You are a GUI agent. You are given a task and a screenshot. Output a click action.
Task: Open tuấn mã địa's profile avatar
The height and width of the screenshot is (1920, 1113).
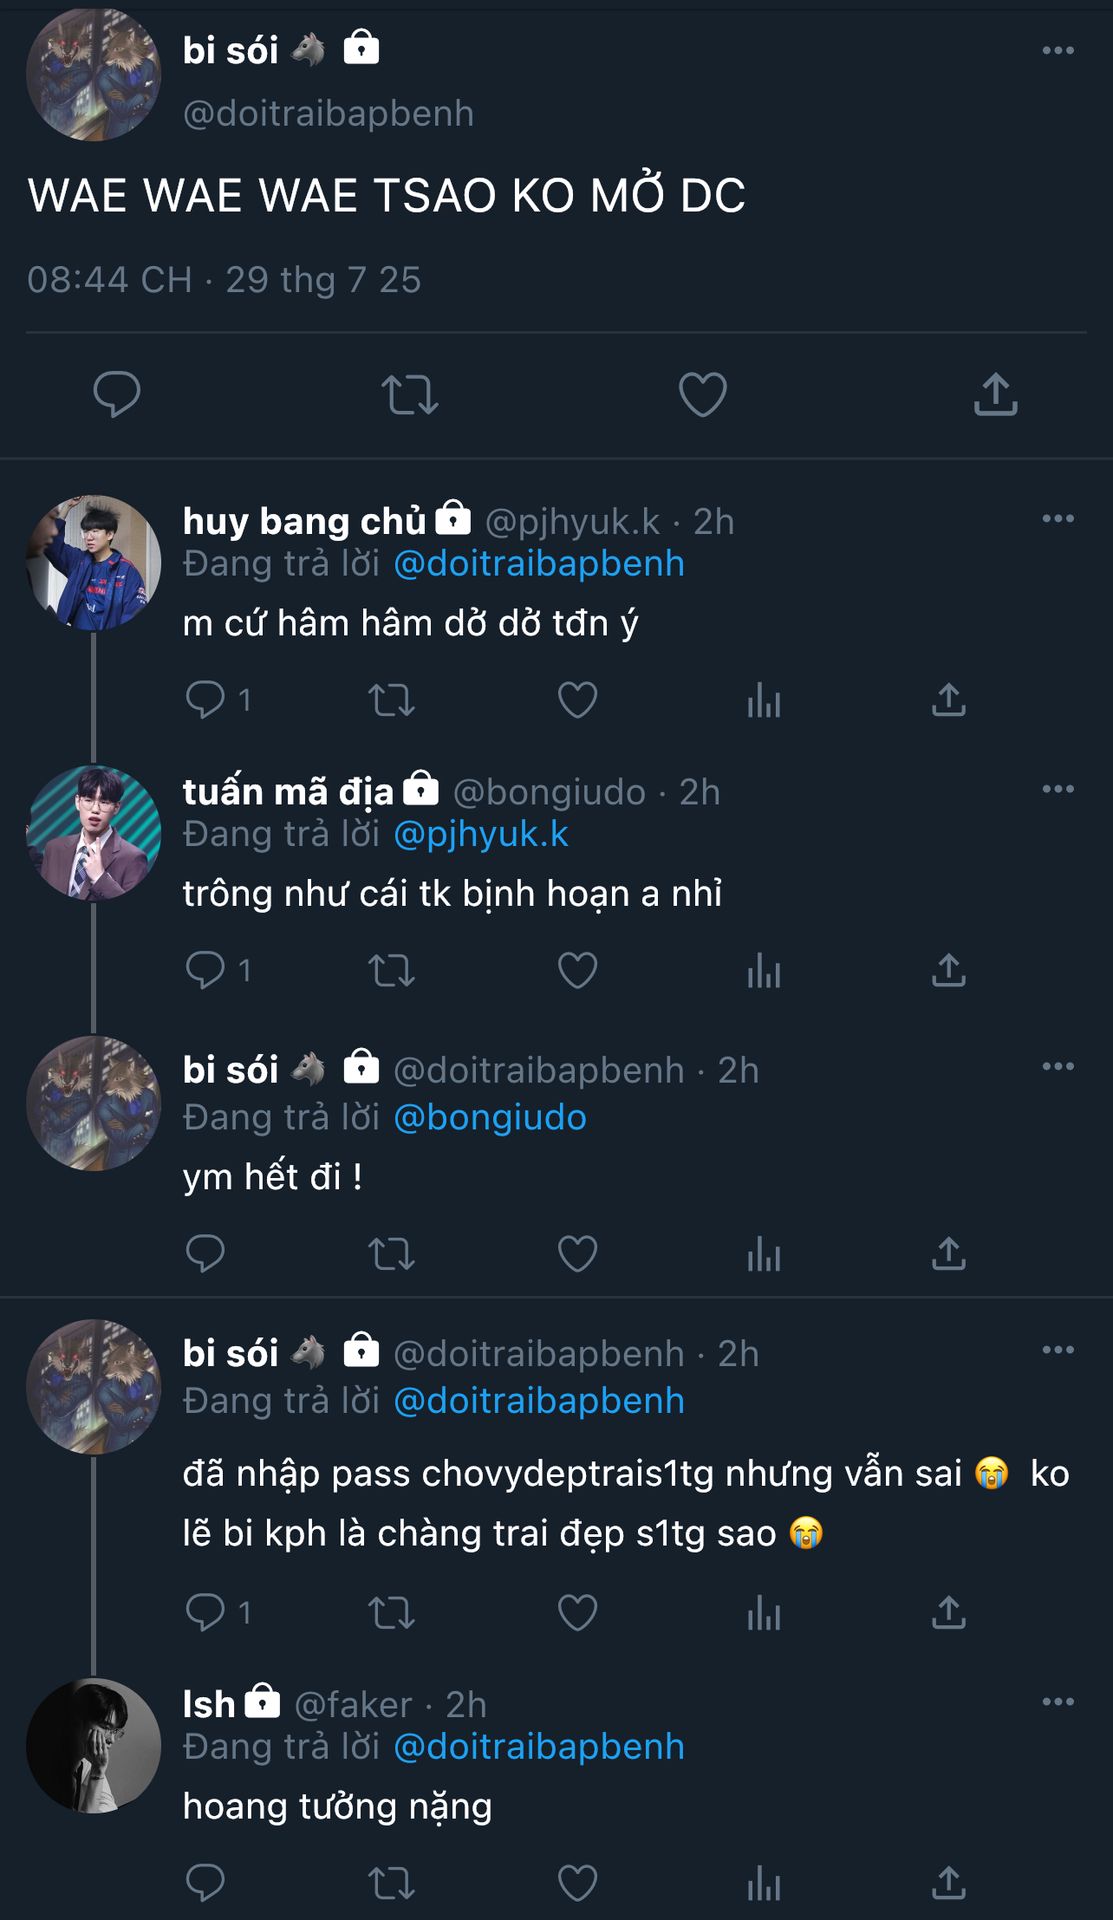pyautogui.click(x=93, y=833)
